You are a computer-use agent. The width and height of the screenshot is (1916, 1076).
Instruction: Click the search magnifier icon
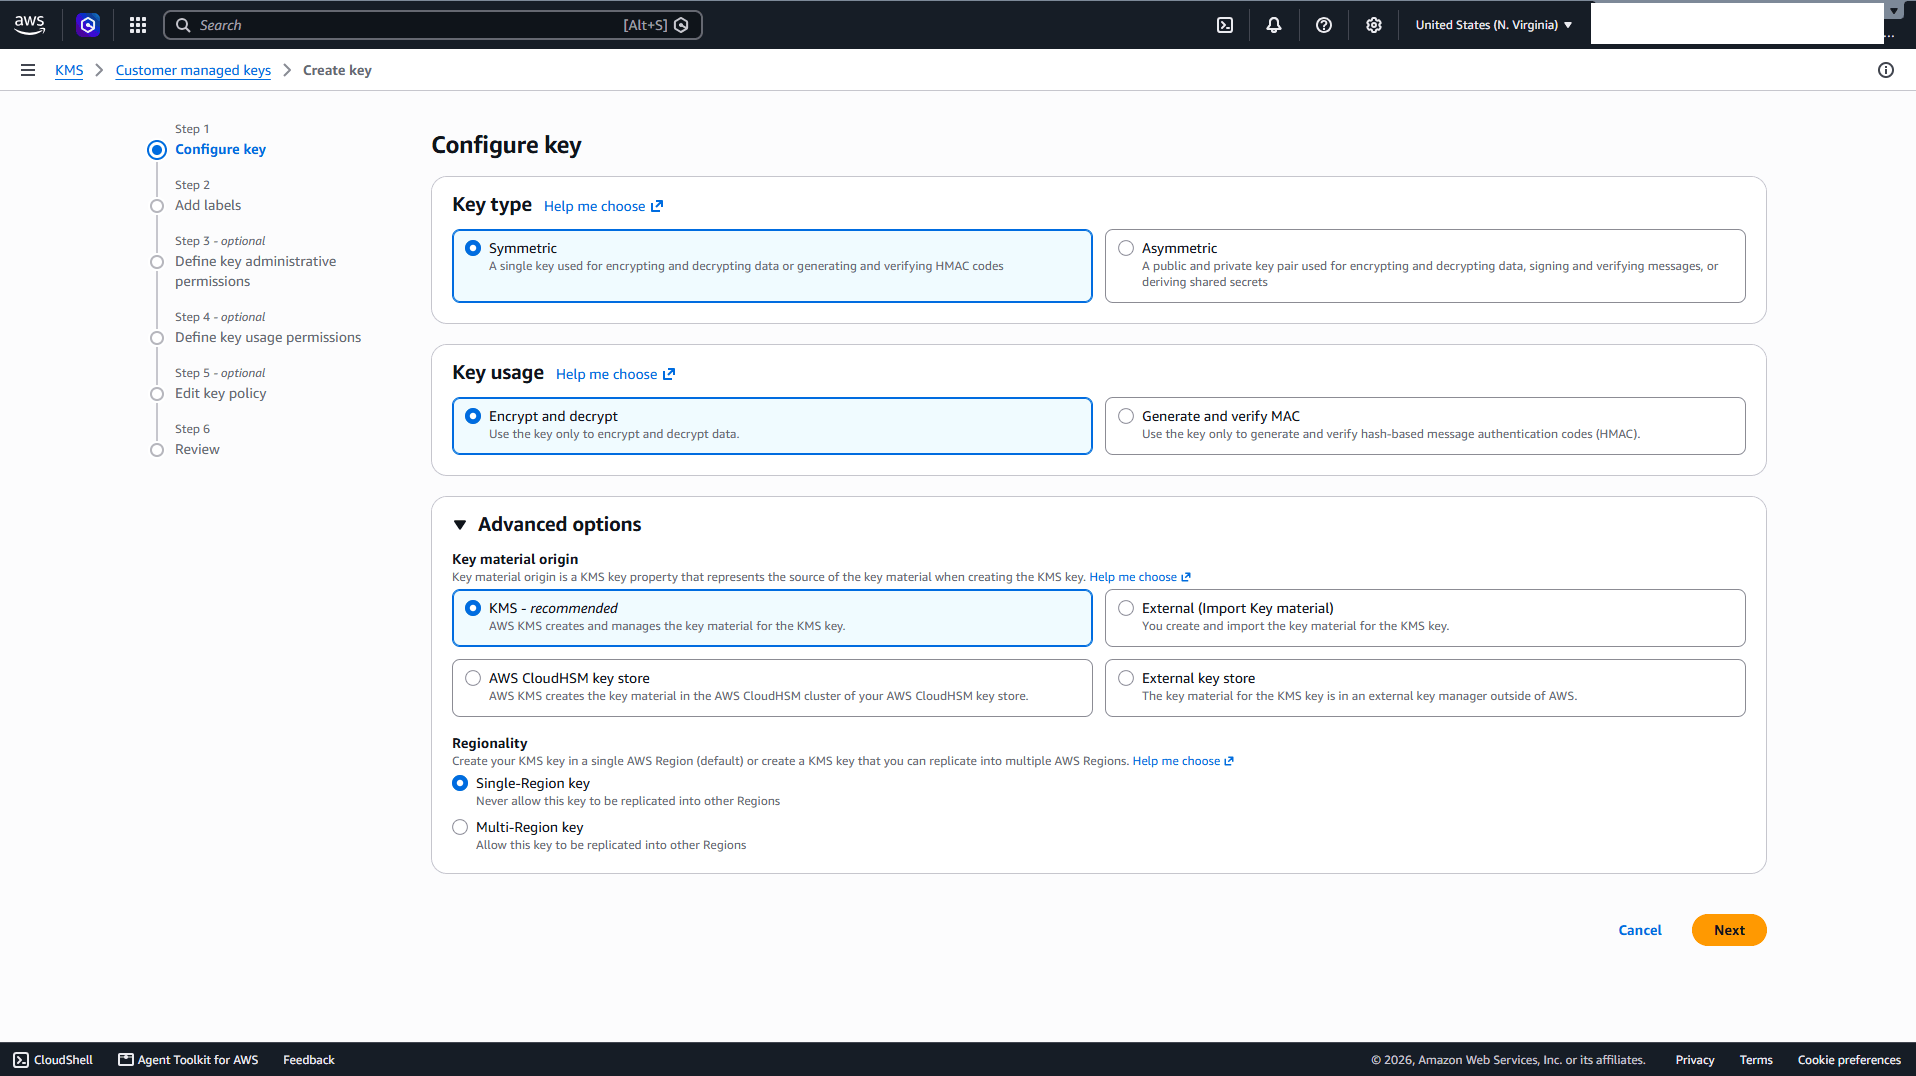click(183, 25)
